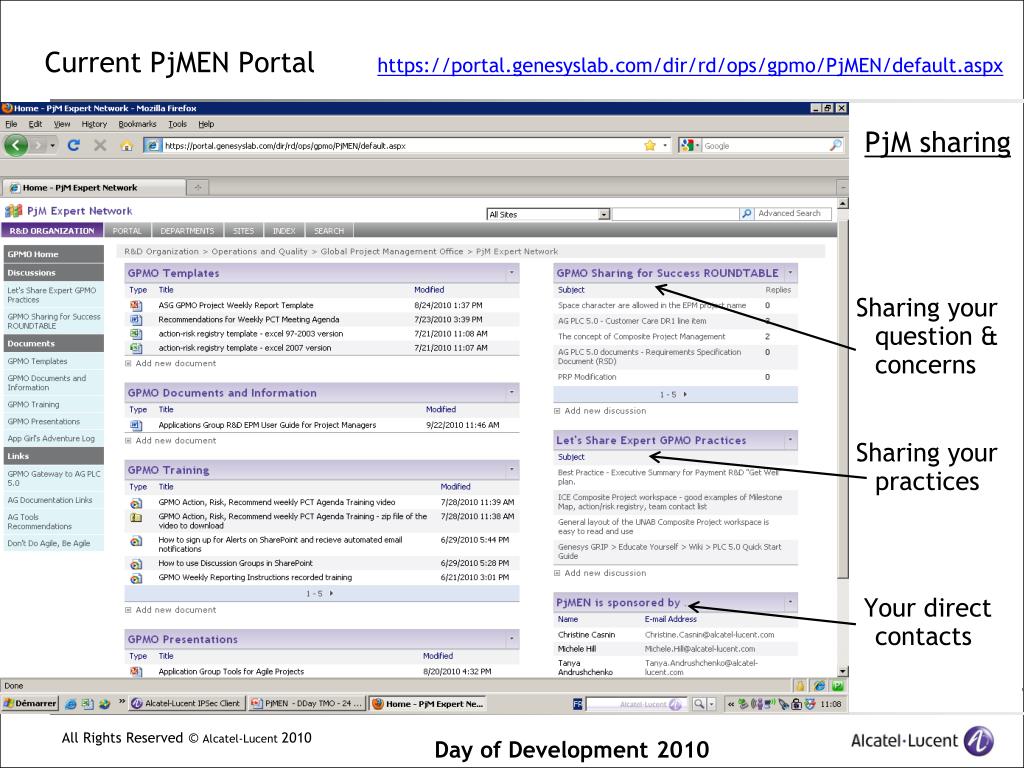Bookmark this page with the star icon
The width and height of the screenshot is (1024, 768).
650,145
